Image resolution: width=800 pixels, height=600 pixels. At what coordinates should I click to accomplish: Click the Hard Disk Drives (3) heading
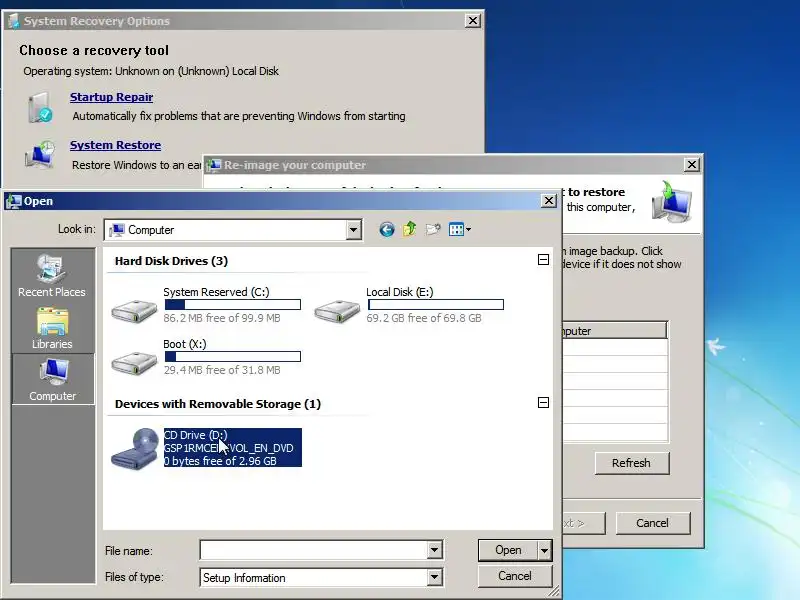(171, 261)
